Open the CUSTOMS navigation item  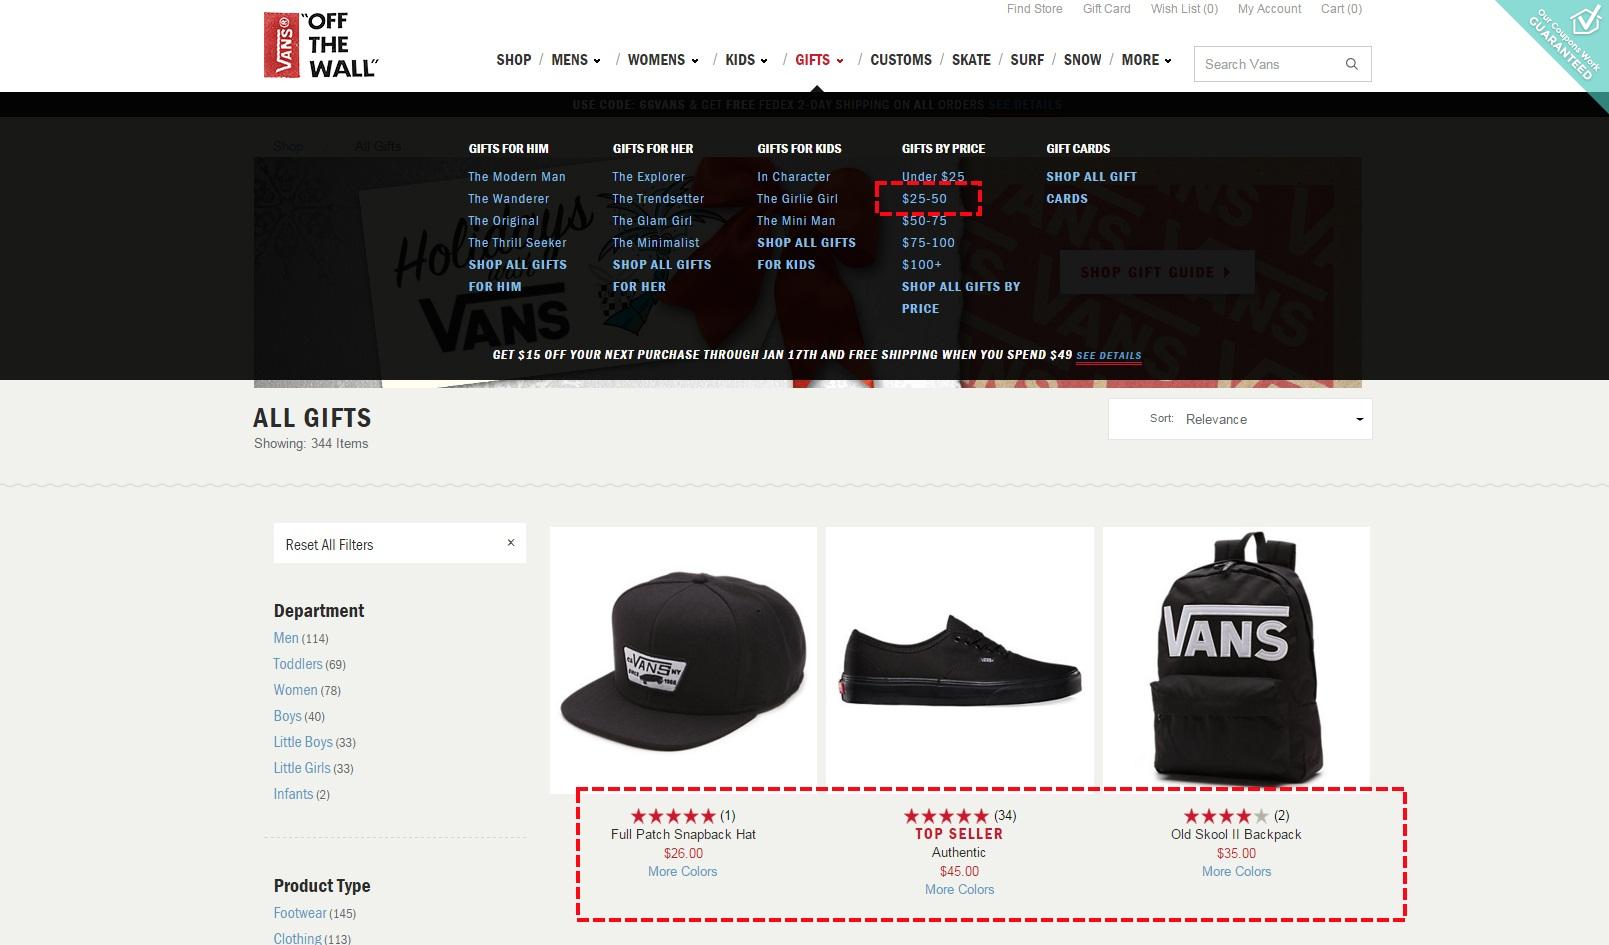coord(901,60)
